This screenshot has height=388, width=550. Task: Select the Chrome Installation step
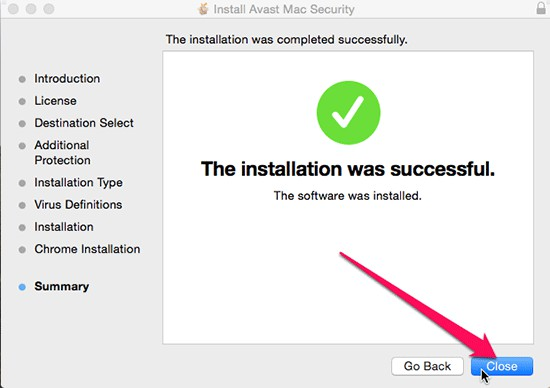click(x=87, y=249)
